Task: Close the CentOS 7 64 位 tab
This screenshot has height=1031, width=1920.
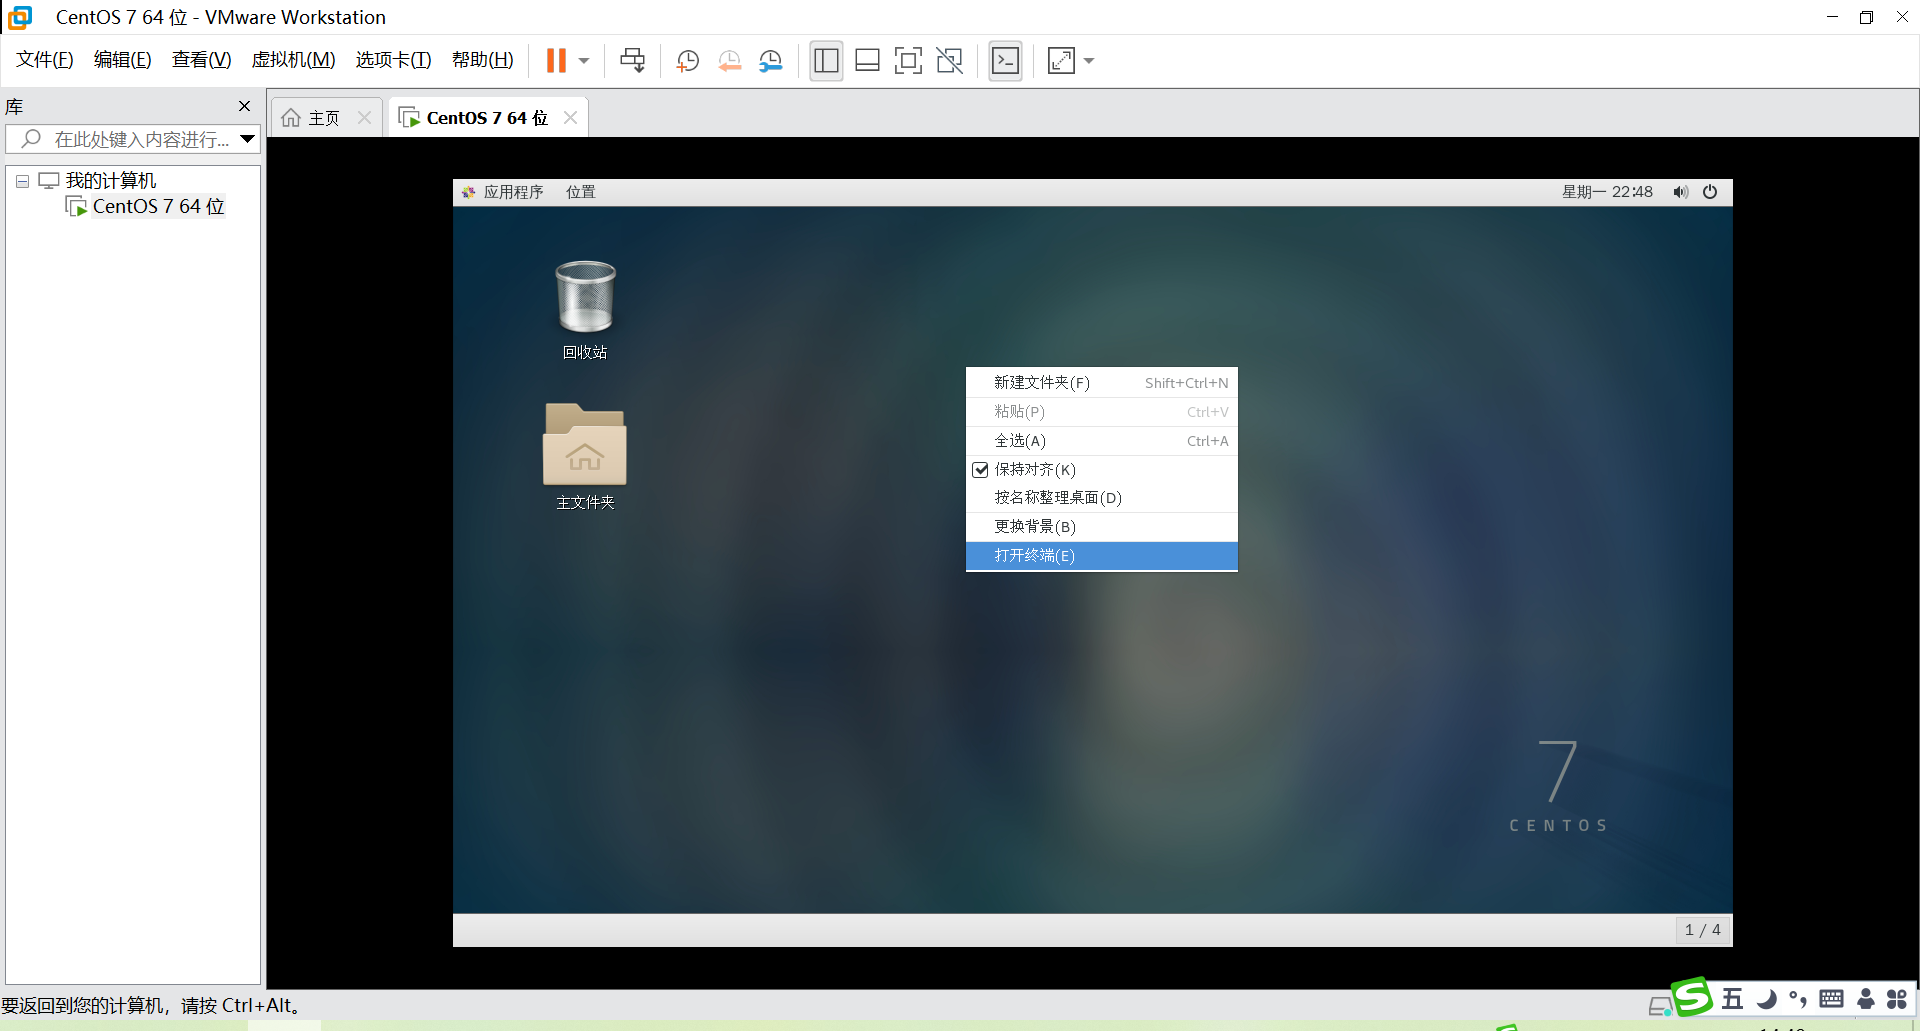Action: 571,118
